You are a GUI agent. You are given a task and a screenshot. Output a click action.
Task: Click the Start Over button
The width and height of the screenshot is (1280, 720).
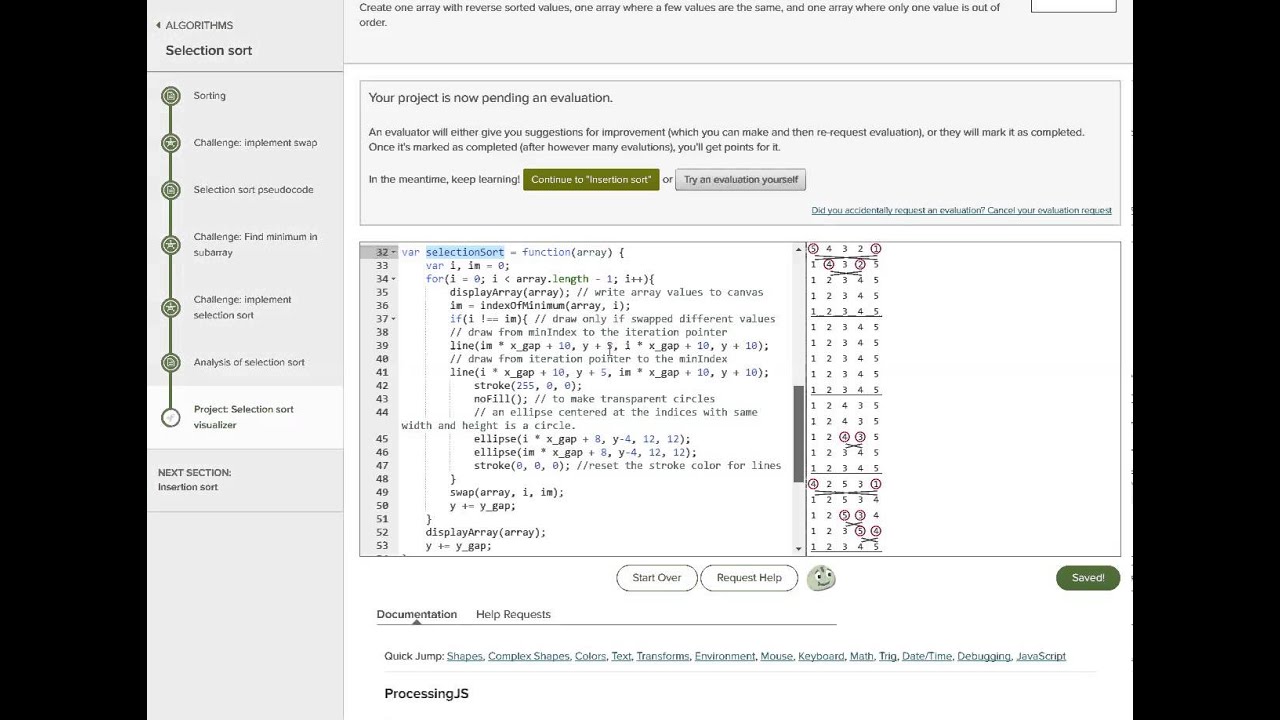tap(657, 578)
